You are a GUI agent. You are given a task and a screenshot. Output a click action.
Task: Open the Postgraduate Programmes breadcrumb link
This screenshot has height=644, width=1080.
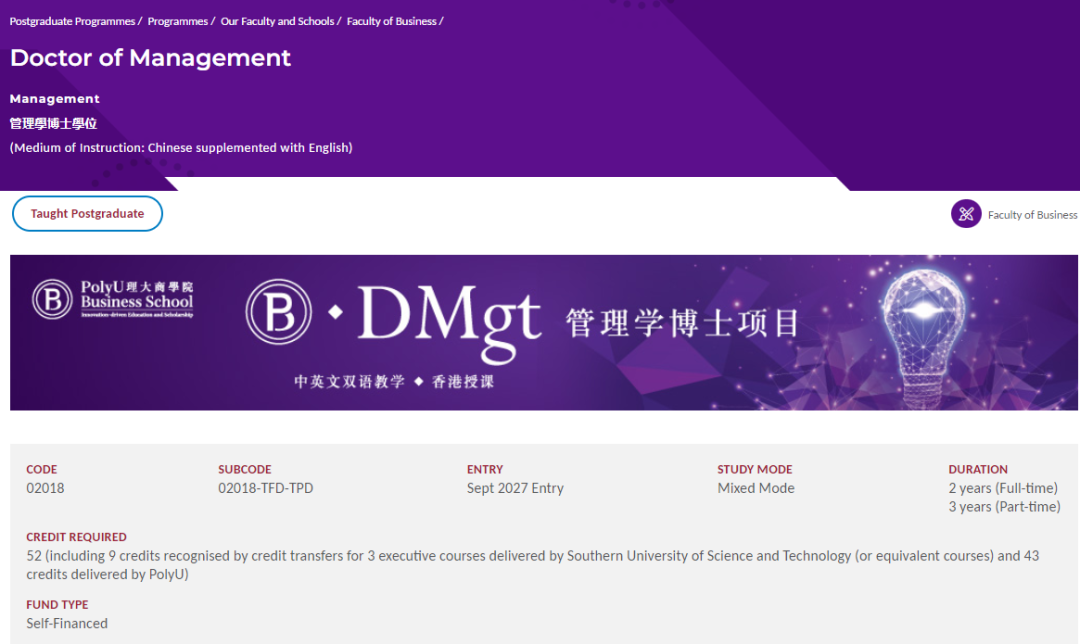click(72, 21)
